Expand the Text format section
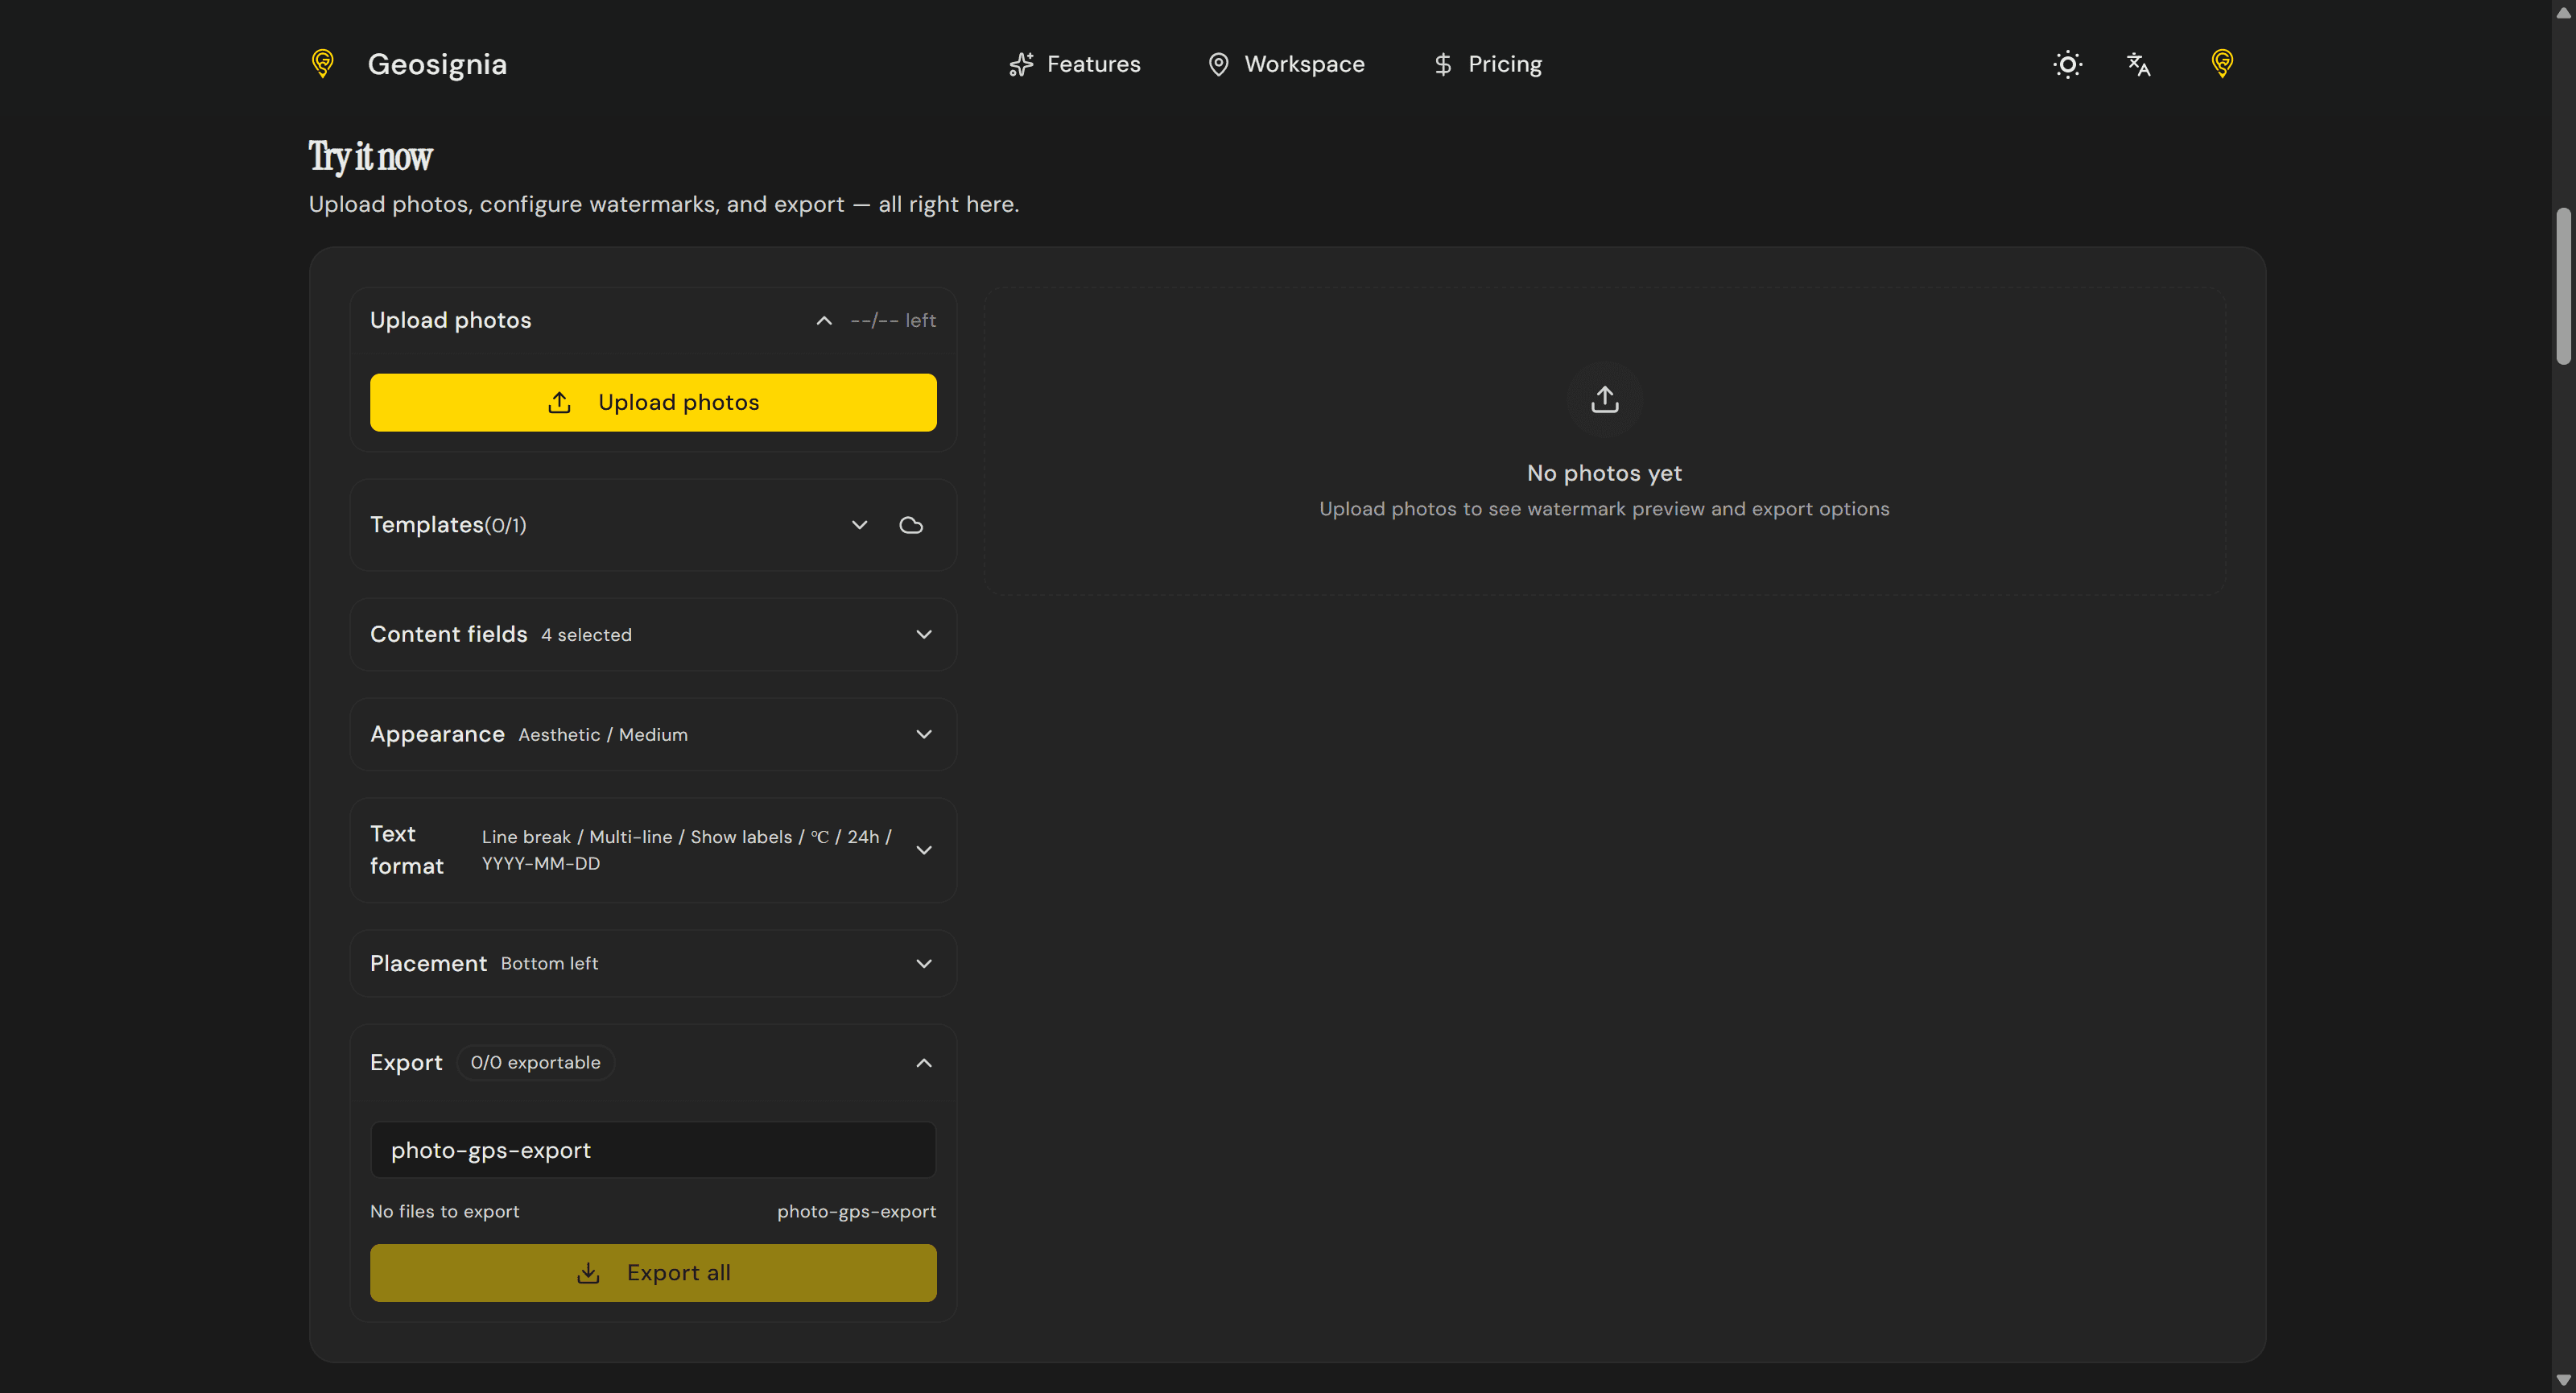 tap(923, 850)
